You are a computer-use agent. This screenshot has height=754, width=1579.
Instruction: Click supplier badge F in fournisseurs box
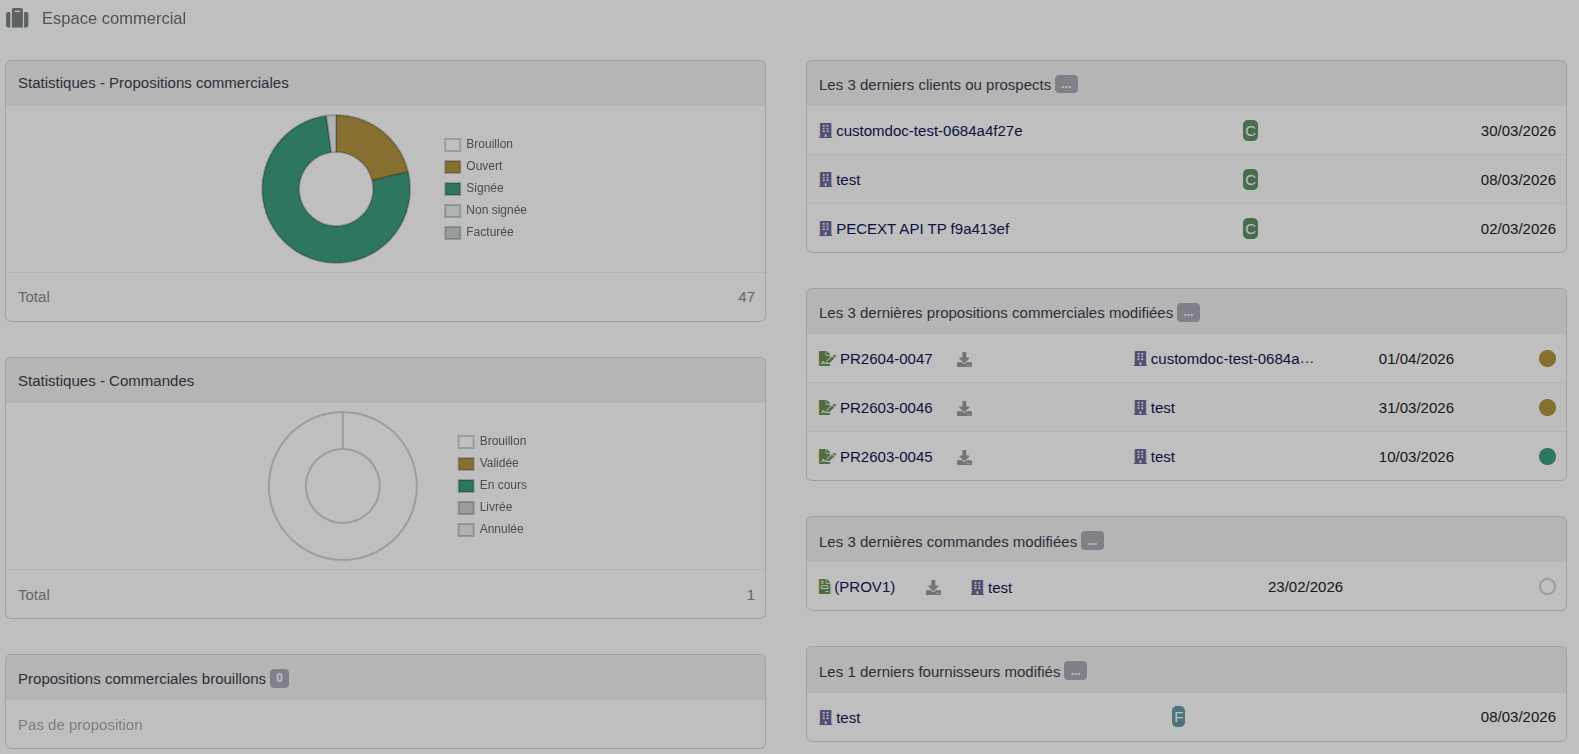[1178, 717]
